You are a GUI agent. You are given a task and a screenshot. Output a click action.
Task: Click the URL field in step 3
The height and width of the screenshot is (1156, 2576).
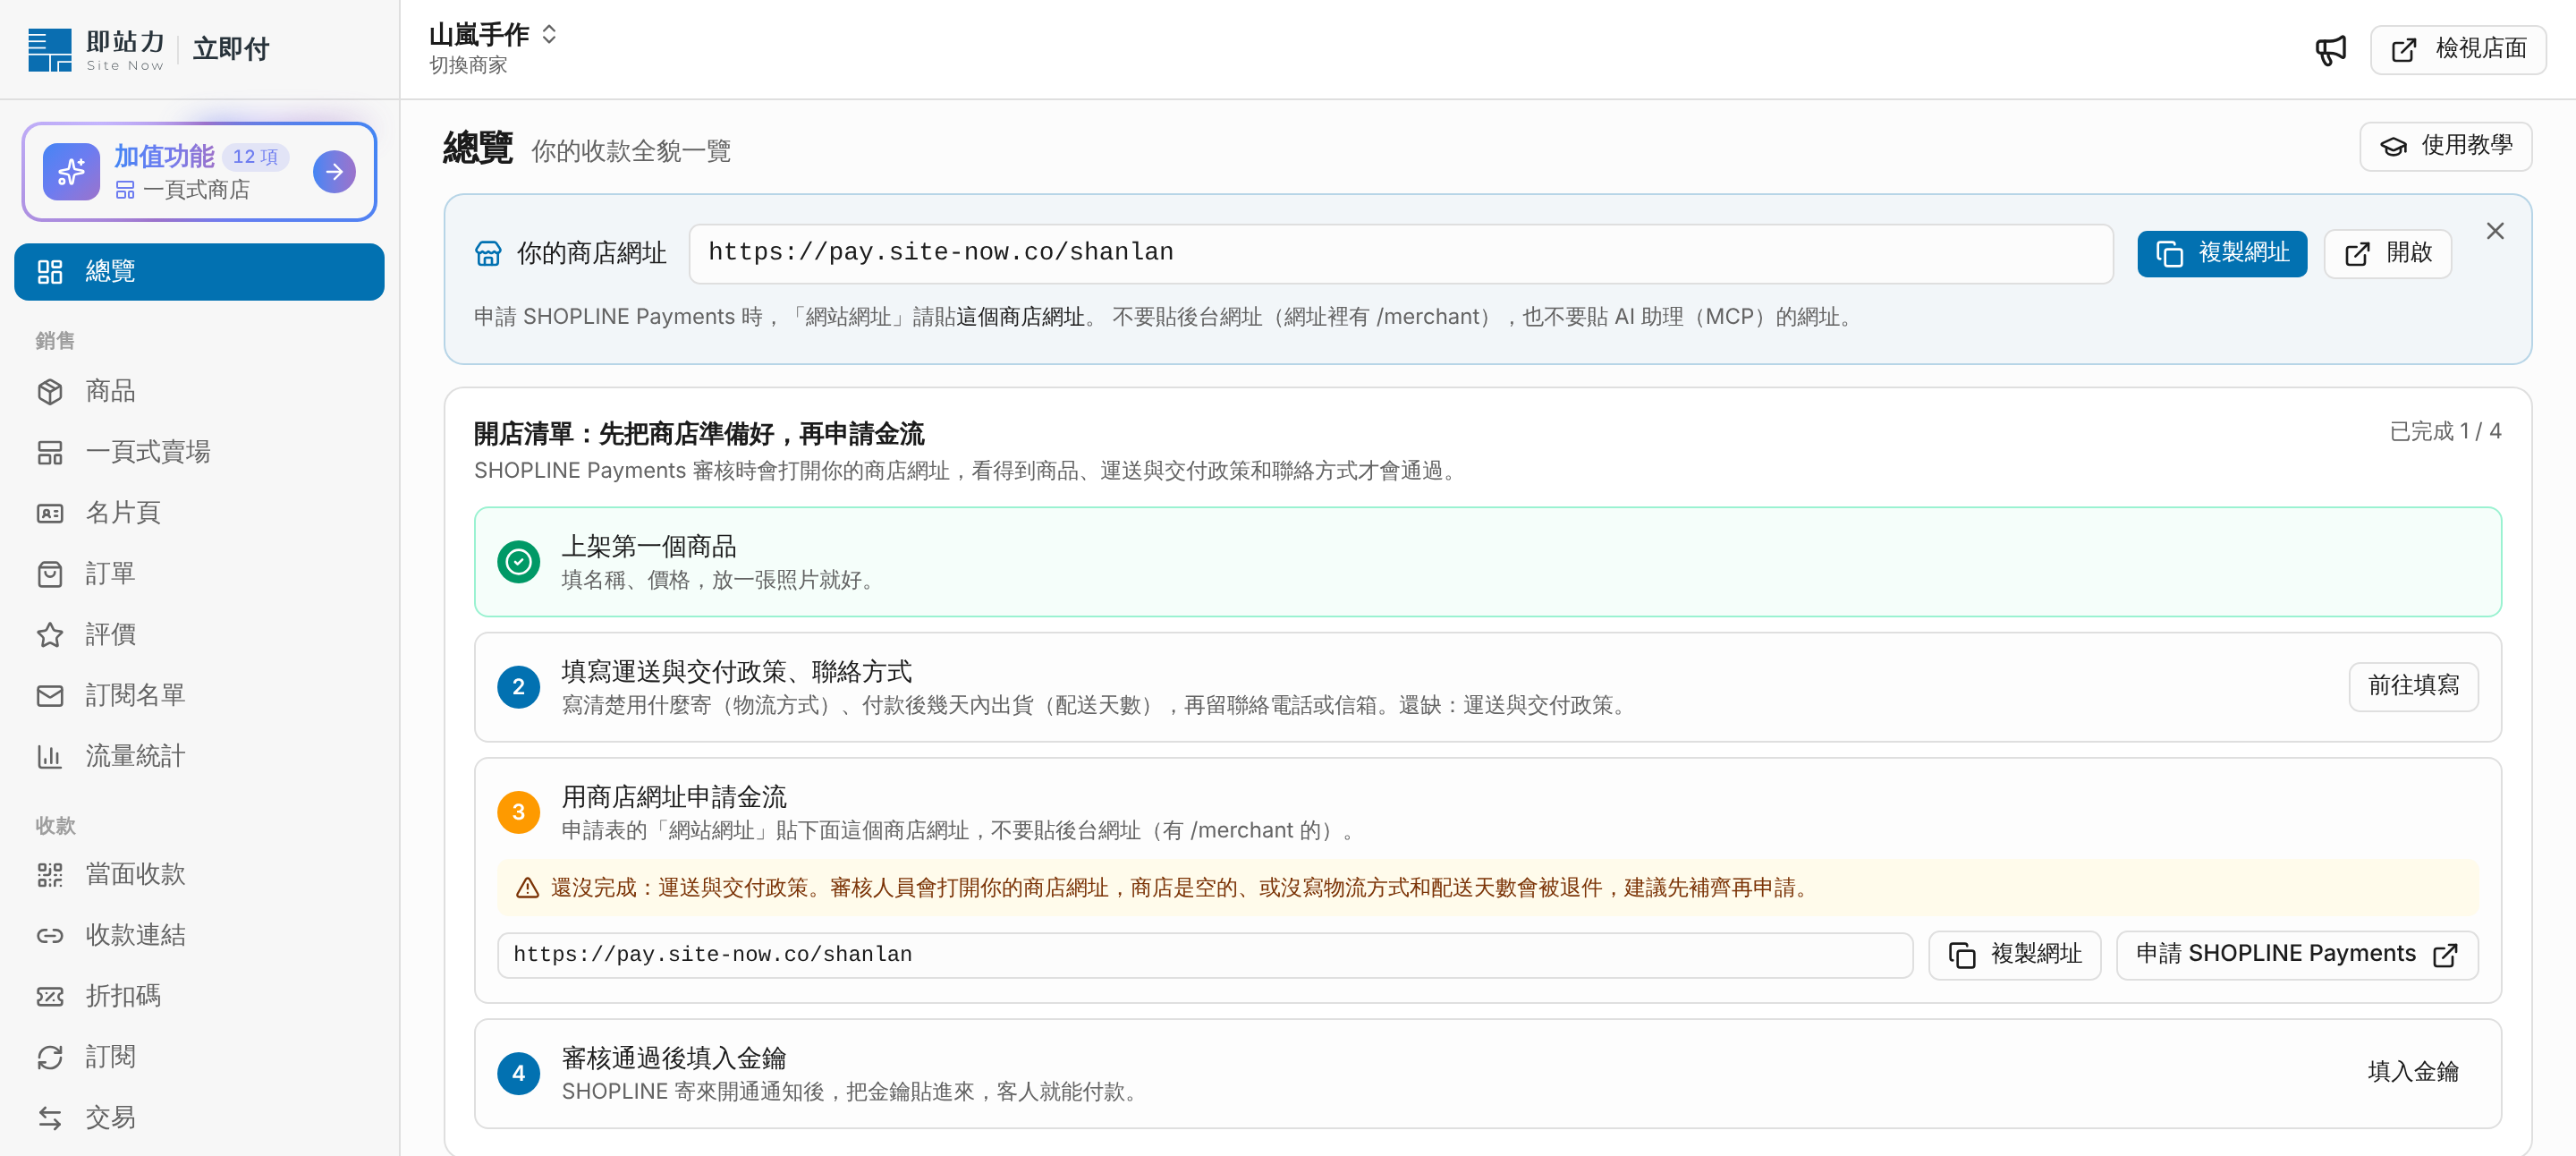click(x=1205, y=955)
